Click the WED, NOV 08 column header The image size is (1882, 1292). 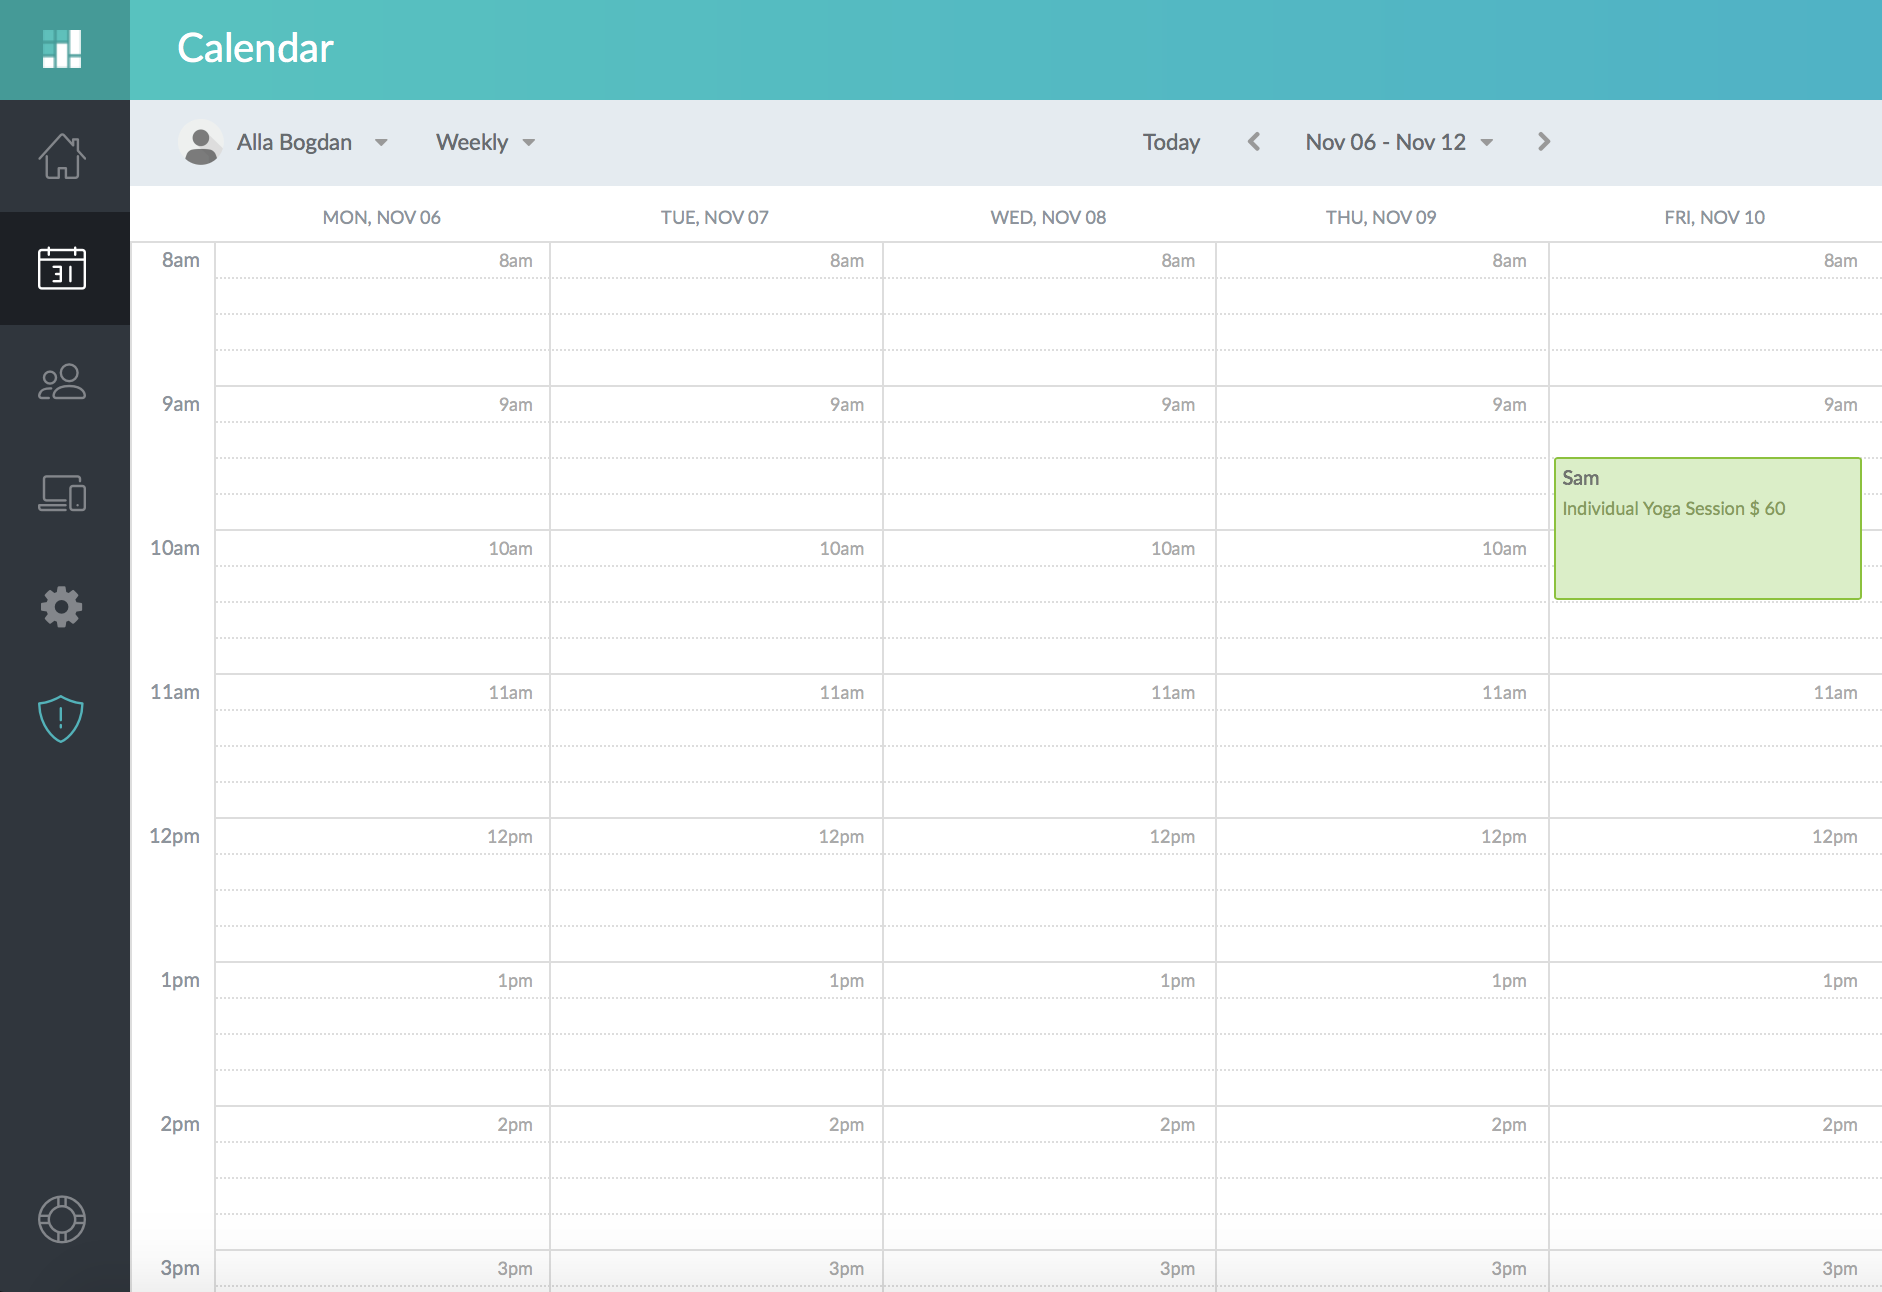coord(1048,217)
